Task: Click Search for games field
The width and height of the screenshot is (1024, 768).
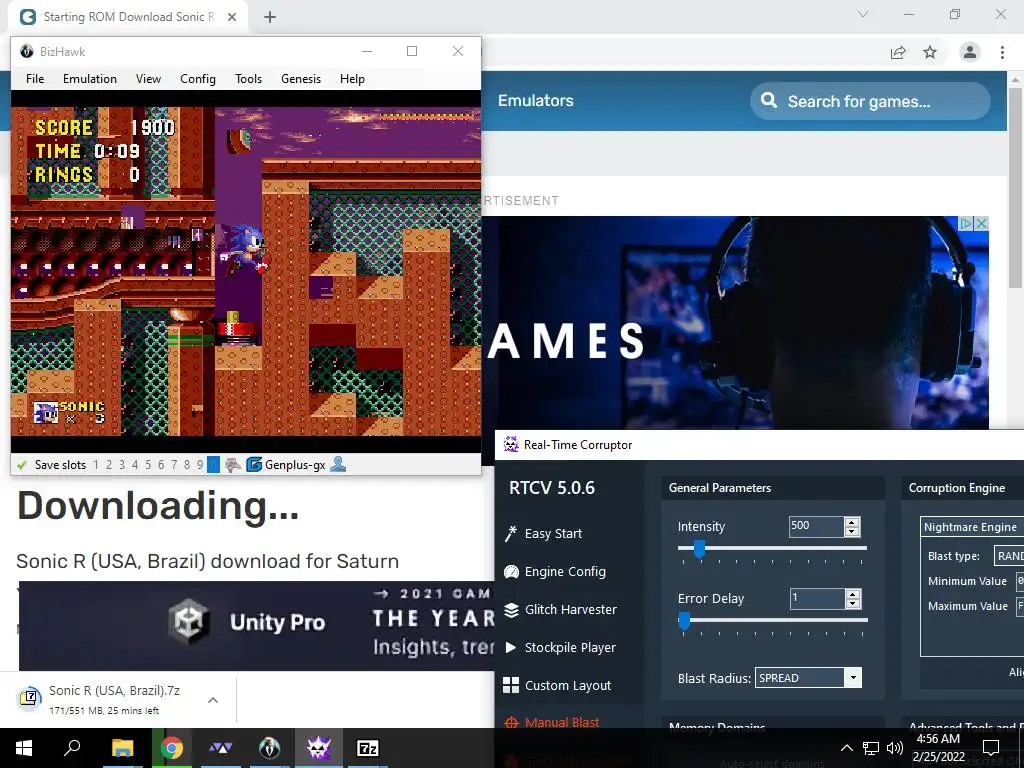Action: (x=870, y=101)
